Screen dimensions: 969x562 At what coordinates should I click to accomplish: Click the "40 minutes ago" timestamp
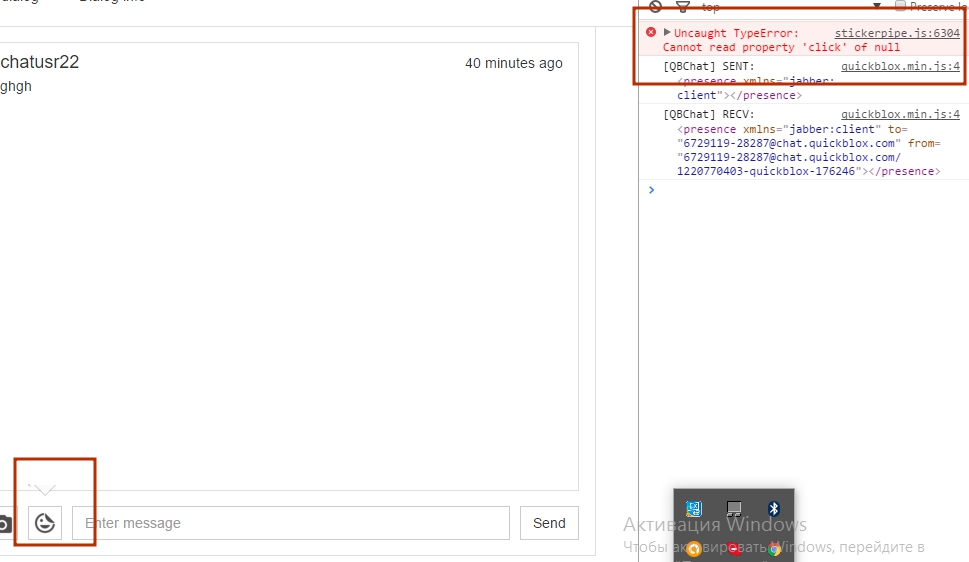(514, 63)
